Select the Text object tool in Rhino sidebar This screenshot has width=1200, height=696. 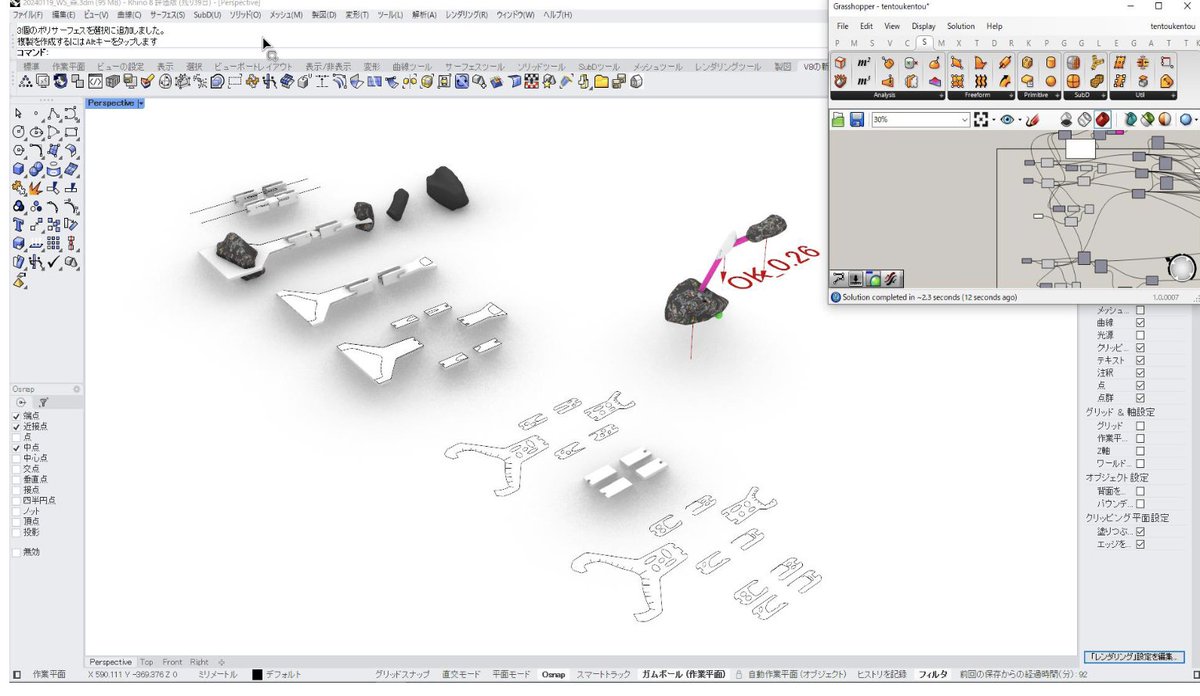click(x=18, y=224)
